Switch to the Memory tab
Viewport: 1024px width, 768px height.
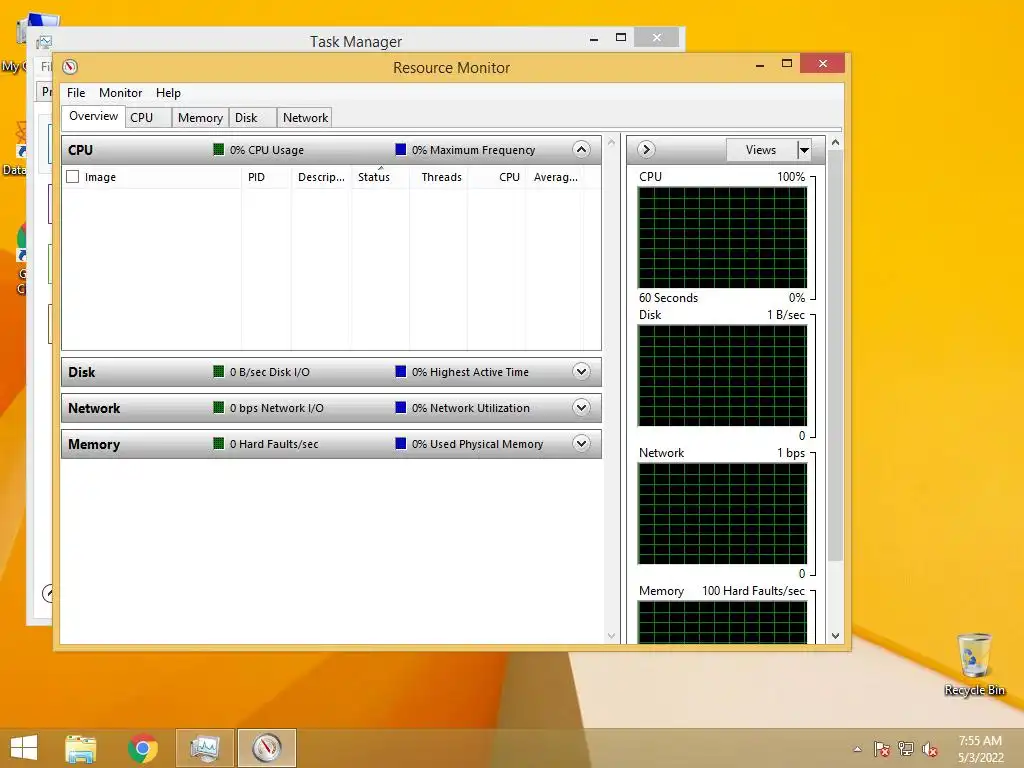click(x=200, y=118)
